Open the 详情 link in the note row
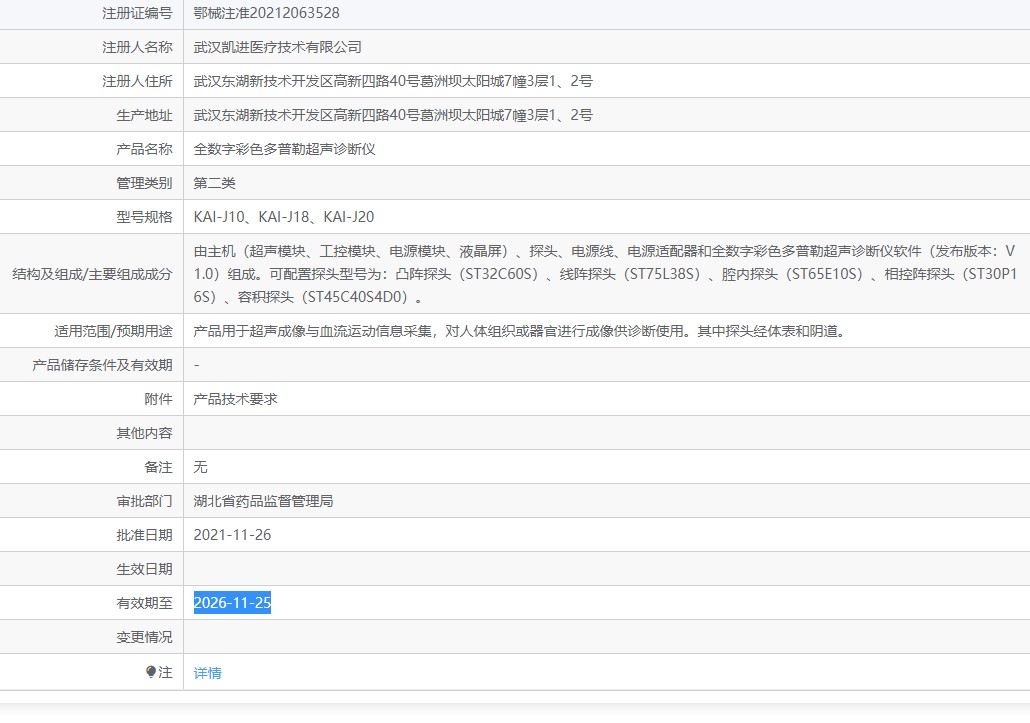This screenshot has height=723, width=1030. (208, 673)
